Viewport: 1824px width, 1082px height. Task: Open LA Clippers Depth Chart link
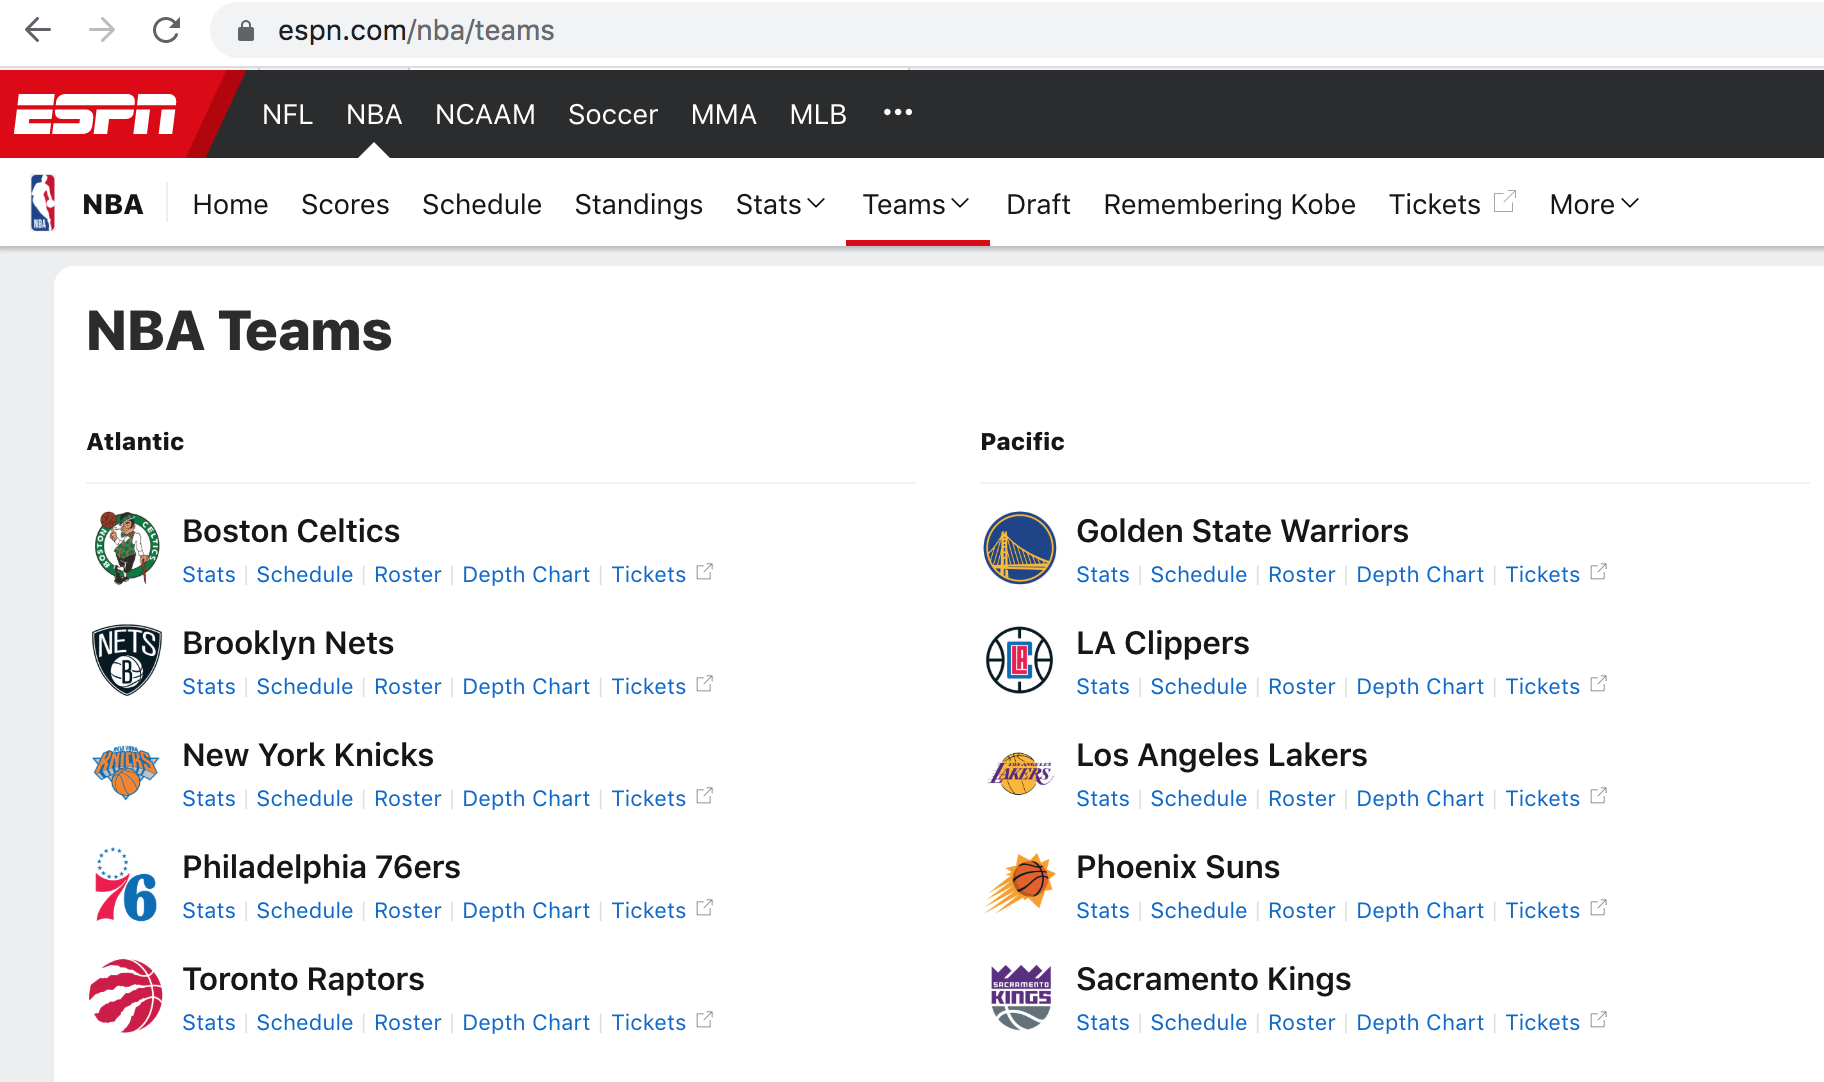pyautogui.click(x=1420, y=687)
